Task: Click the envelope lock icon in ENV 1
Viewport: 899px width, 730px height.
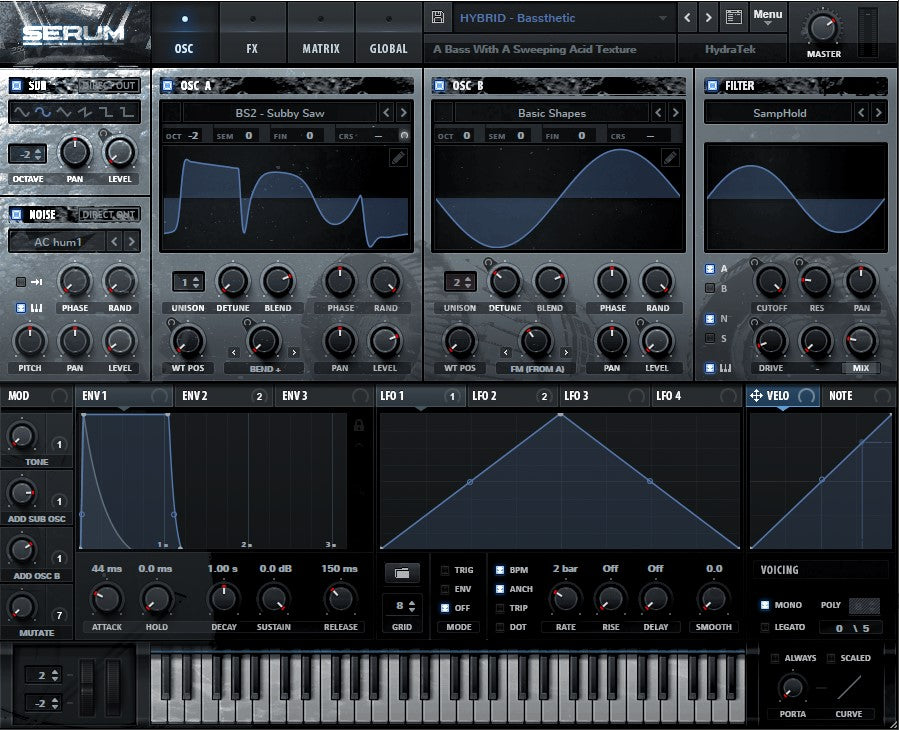Action: click(x=359, y=425)
